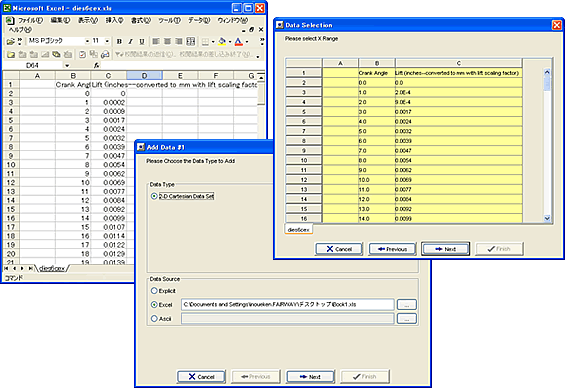The width and height of the screenshot is (565, 388).
Task: Click Next in Add Data #1 dialog
Action: 310,377
